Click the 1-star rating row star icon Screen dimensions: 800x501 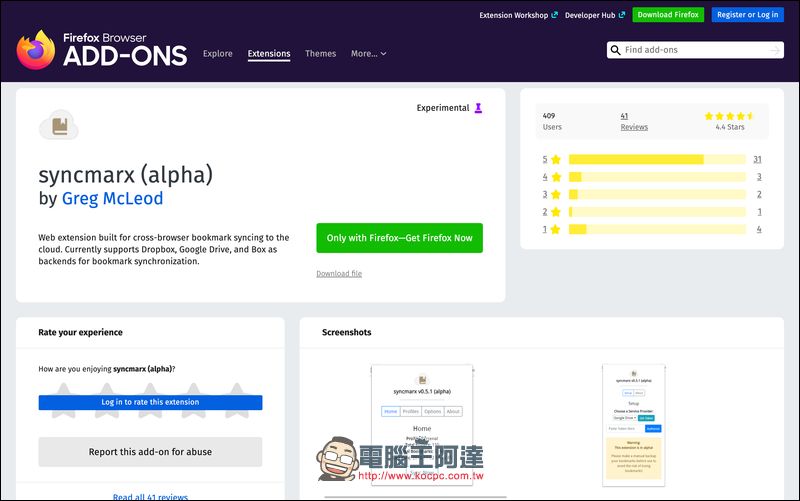(555, 229)
